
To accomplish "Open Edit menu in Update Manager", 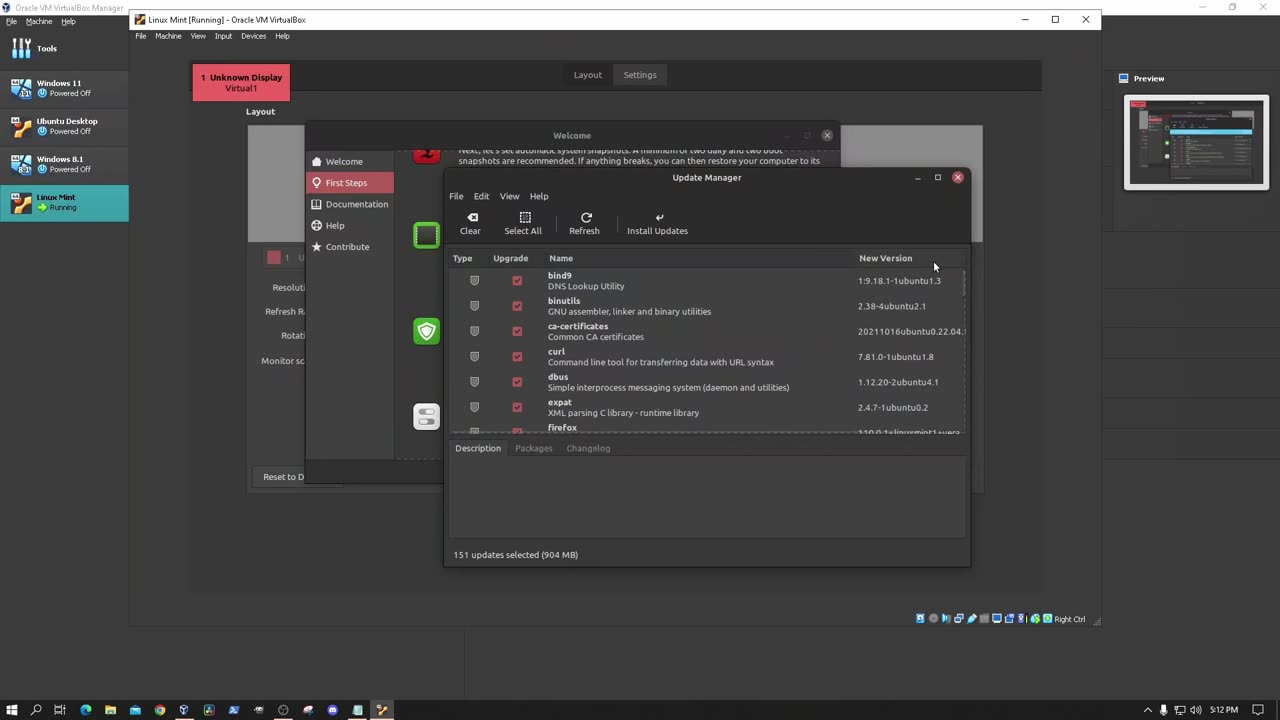I will tap(481, 196).
